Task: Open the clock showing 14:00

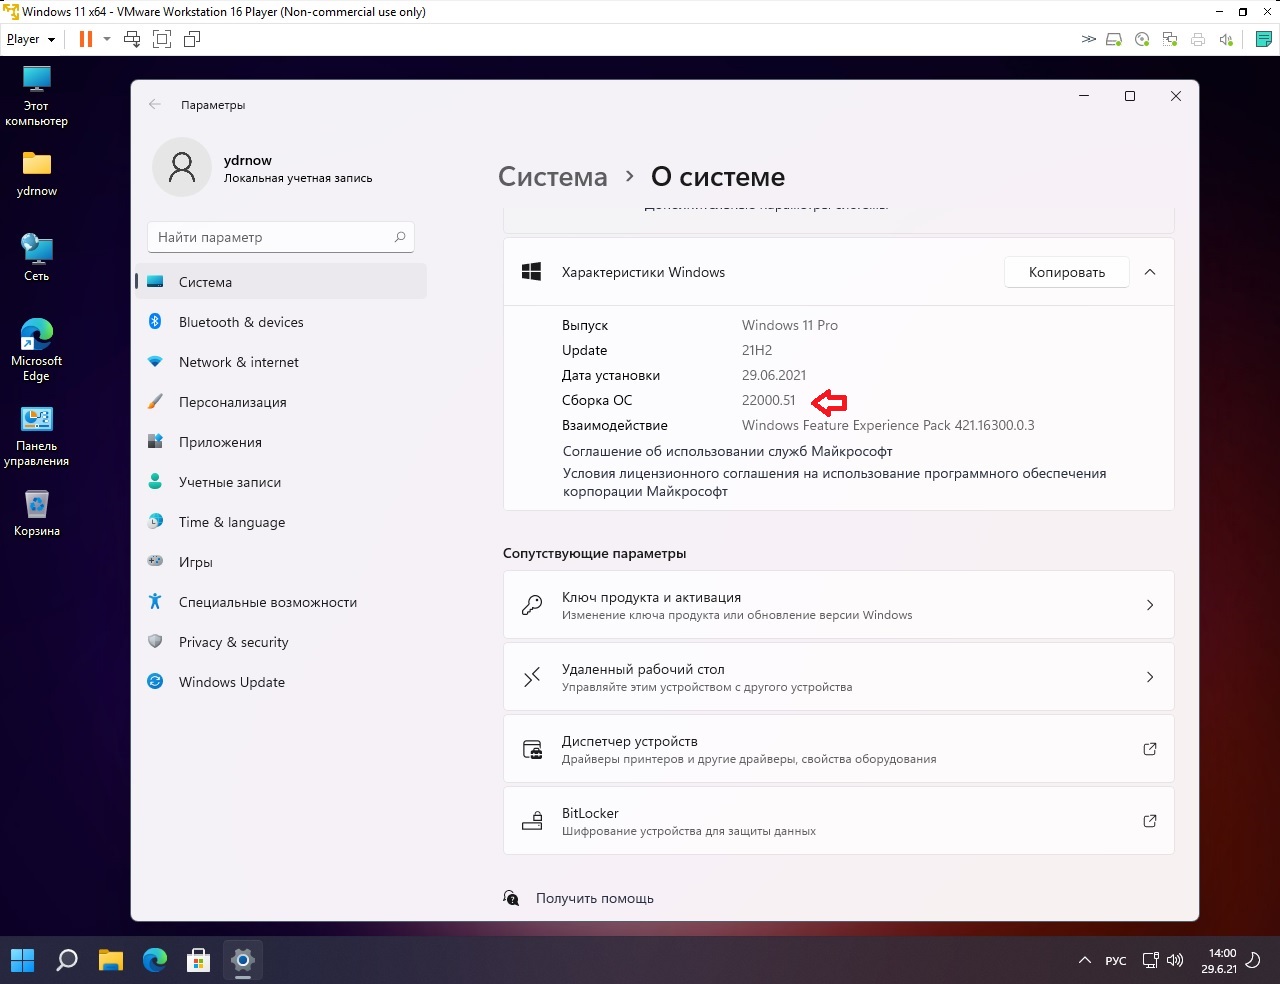Action: (x=1221, y=960)
